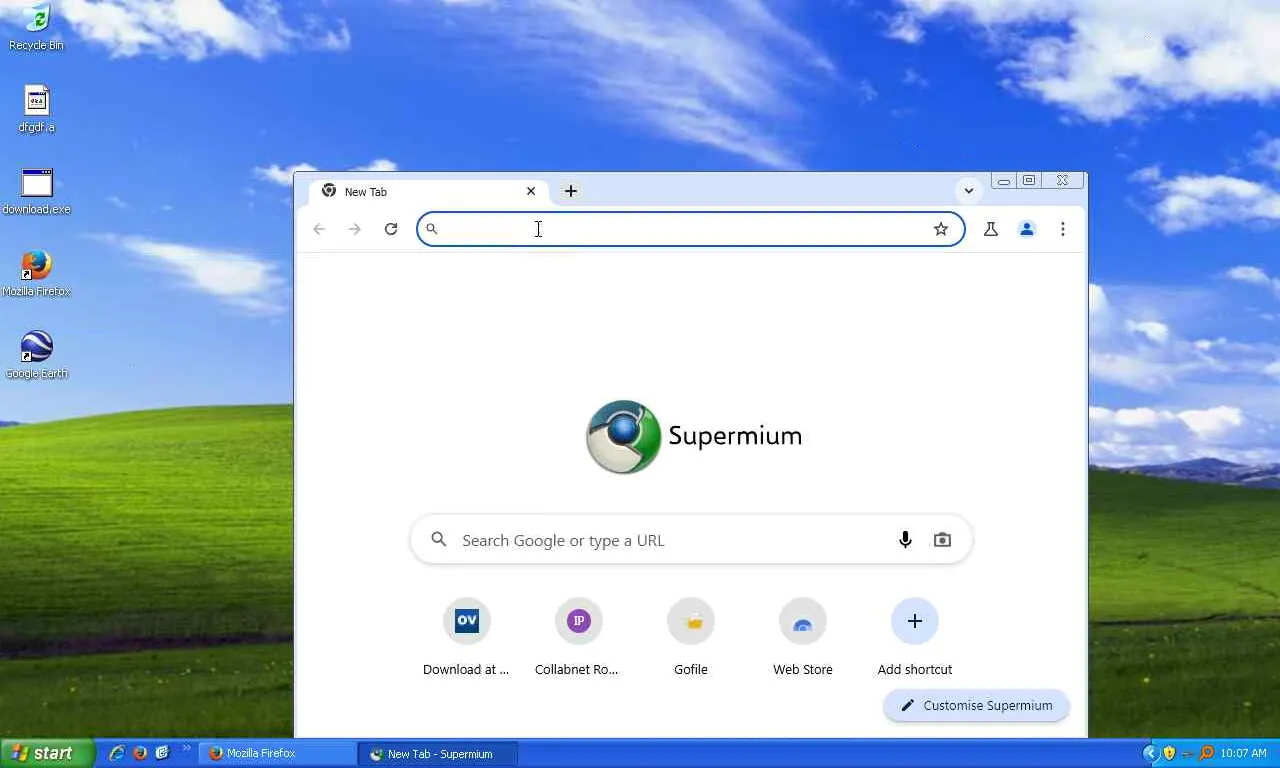This screenshot has width=1280, height=768.
Task: Minimize the Supermium window
Action: (1003, 181)
